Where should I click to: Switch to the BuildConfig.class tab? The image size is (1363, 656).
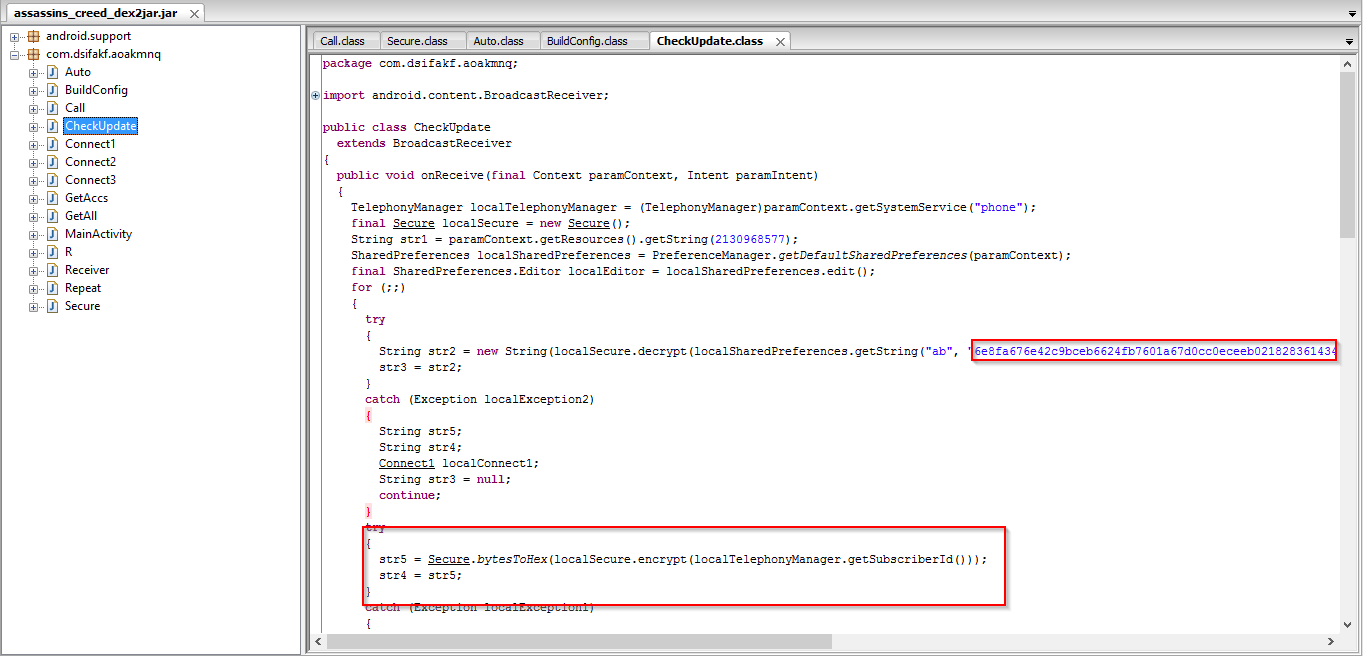(x=587, y=41)
